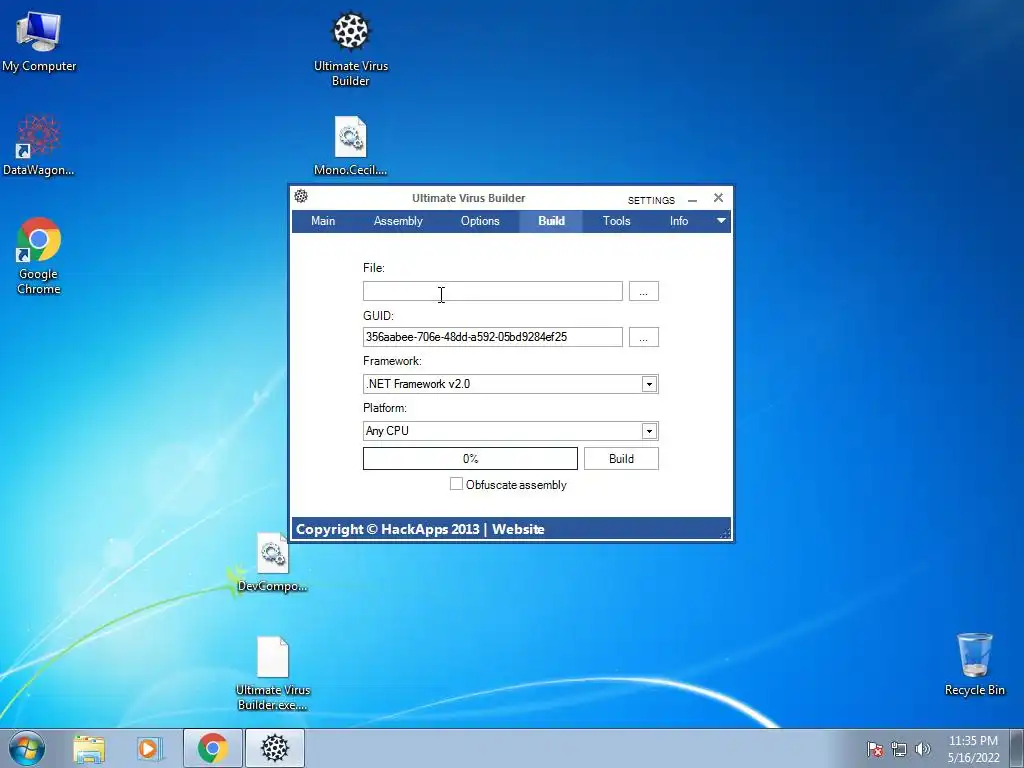1024x768 pixels.
Task: Open the Assembly tab
Action: [398, 221]
